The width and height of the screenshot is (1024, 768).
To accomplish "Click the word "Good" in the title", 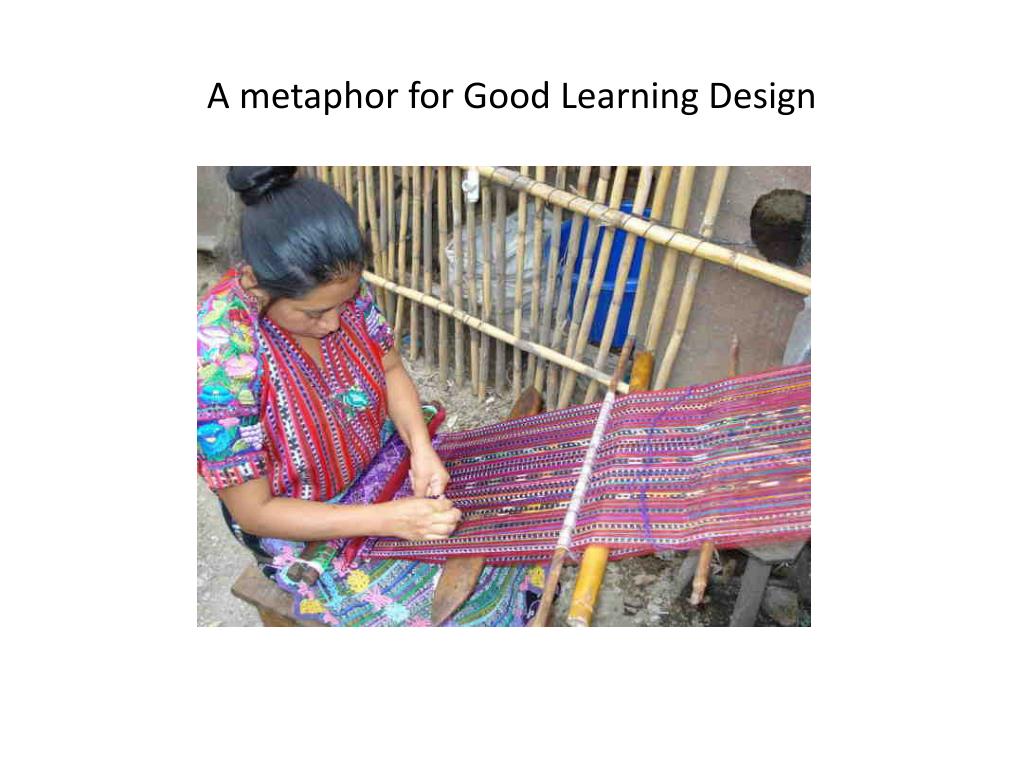I will pyautogui.click(x=507, y=97).
